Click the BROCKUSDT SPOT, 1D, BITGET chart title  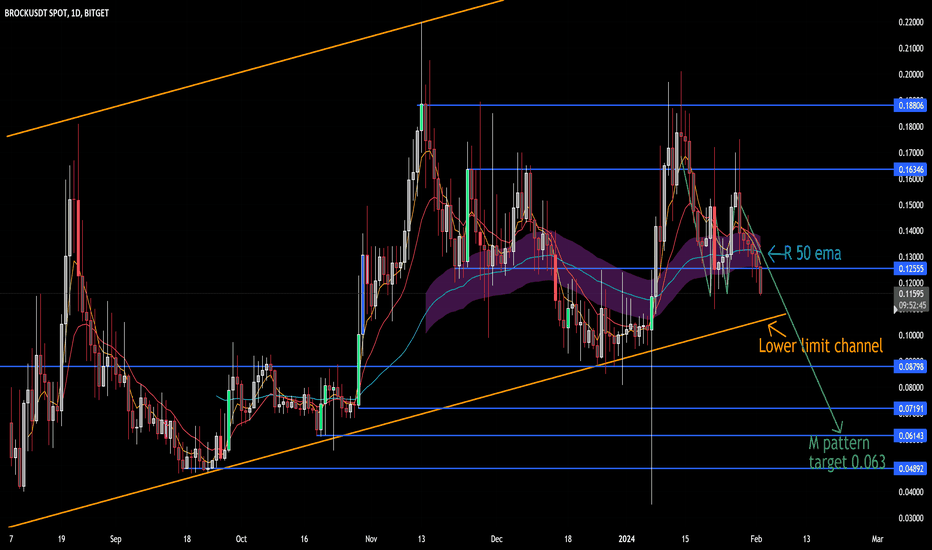pyautogui.click(x=56, y=12)
